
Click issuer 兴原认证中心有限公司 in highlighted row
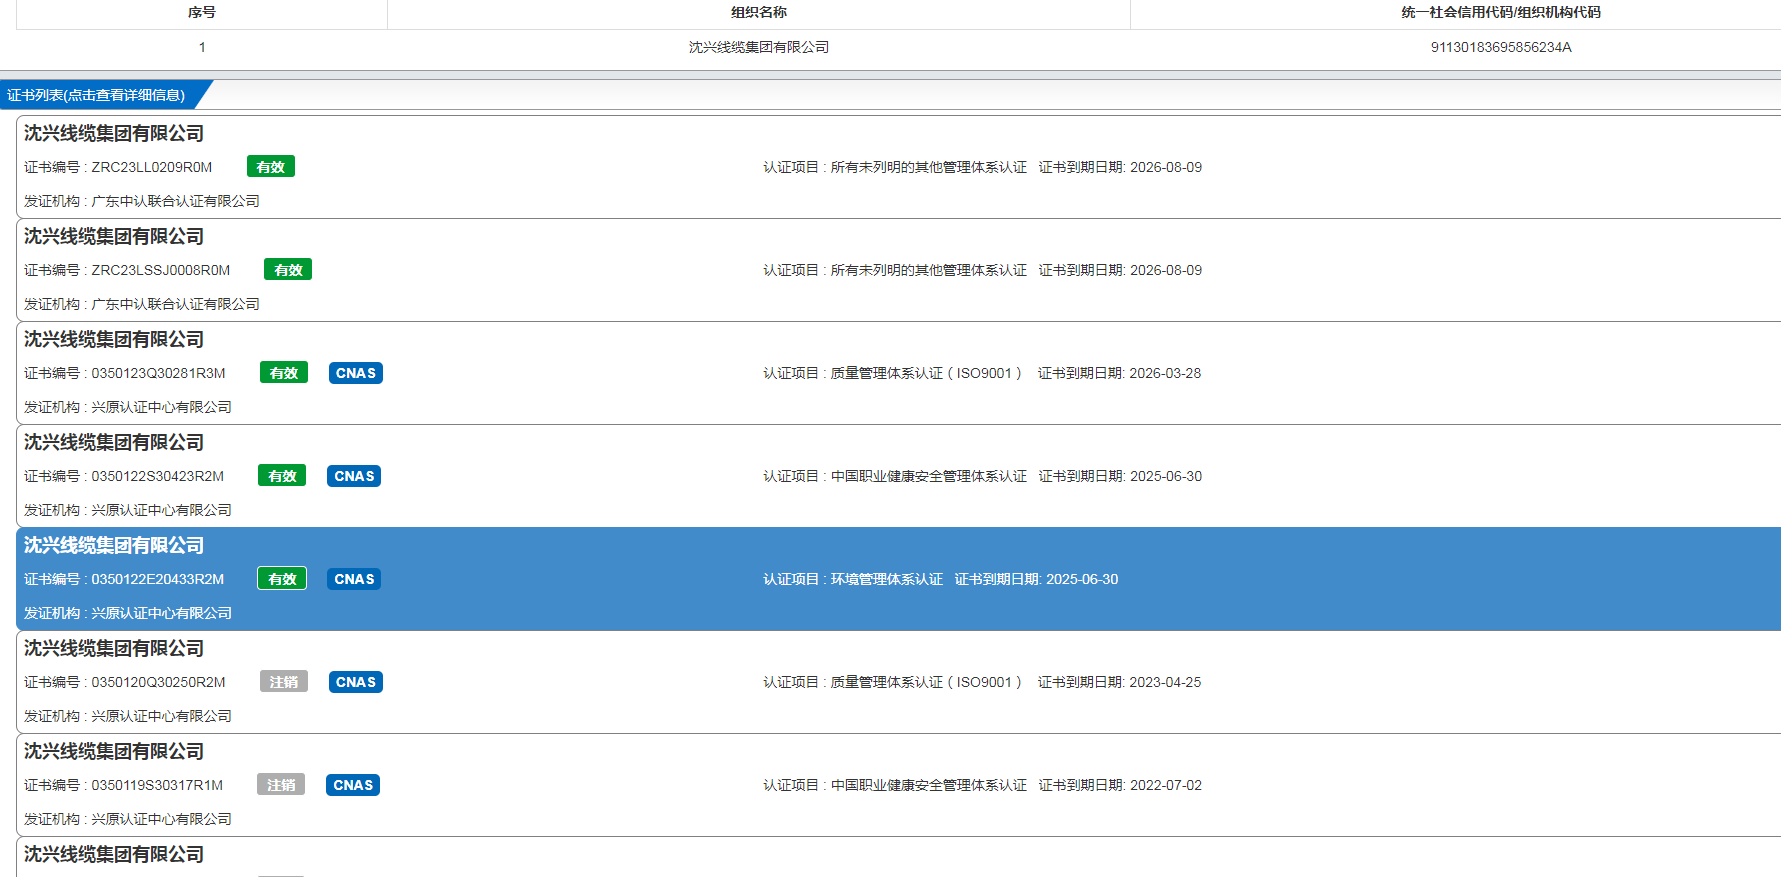pos(161,613)
